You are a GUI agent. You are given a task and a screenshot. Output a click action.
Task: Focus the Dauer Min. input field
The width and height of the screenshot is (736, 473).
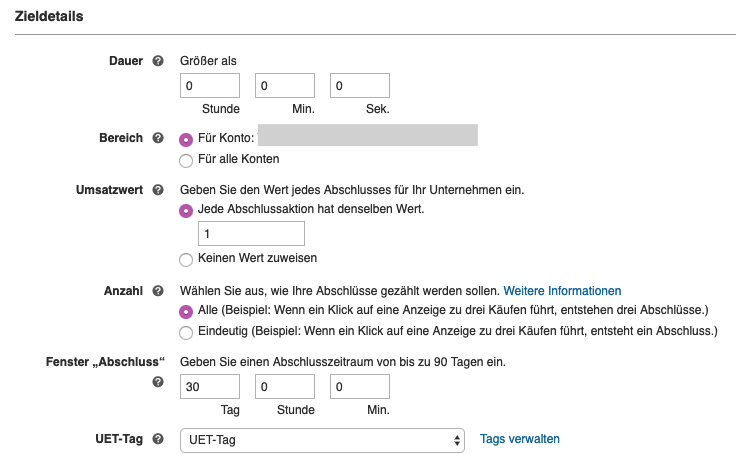pos(285,85)
